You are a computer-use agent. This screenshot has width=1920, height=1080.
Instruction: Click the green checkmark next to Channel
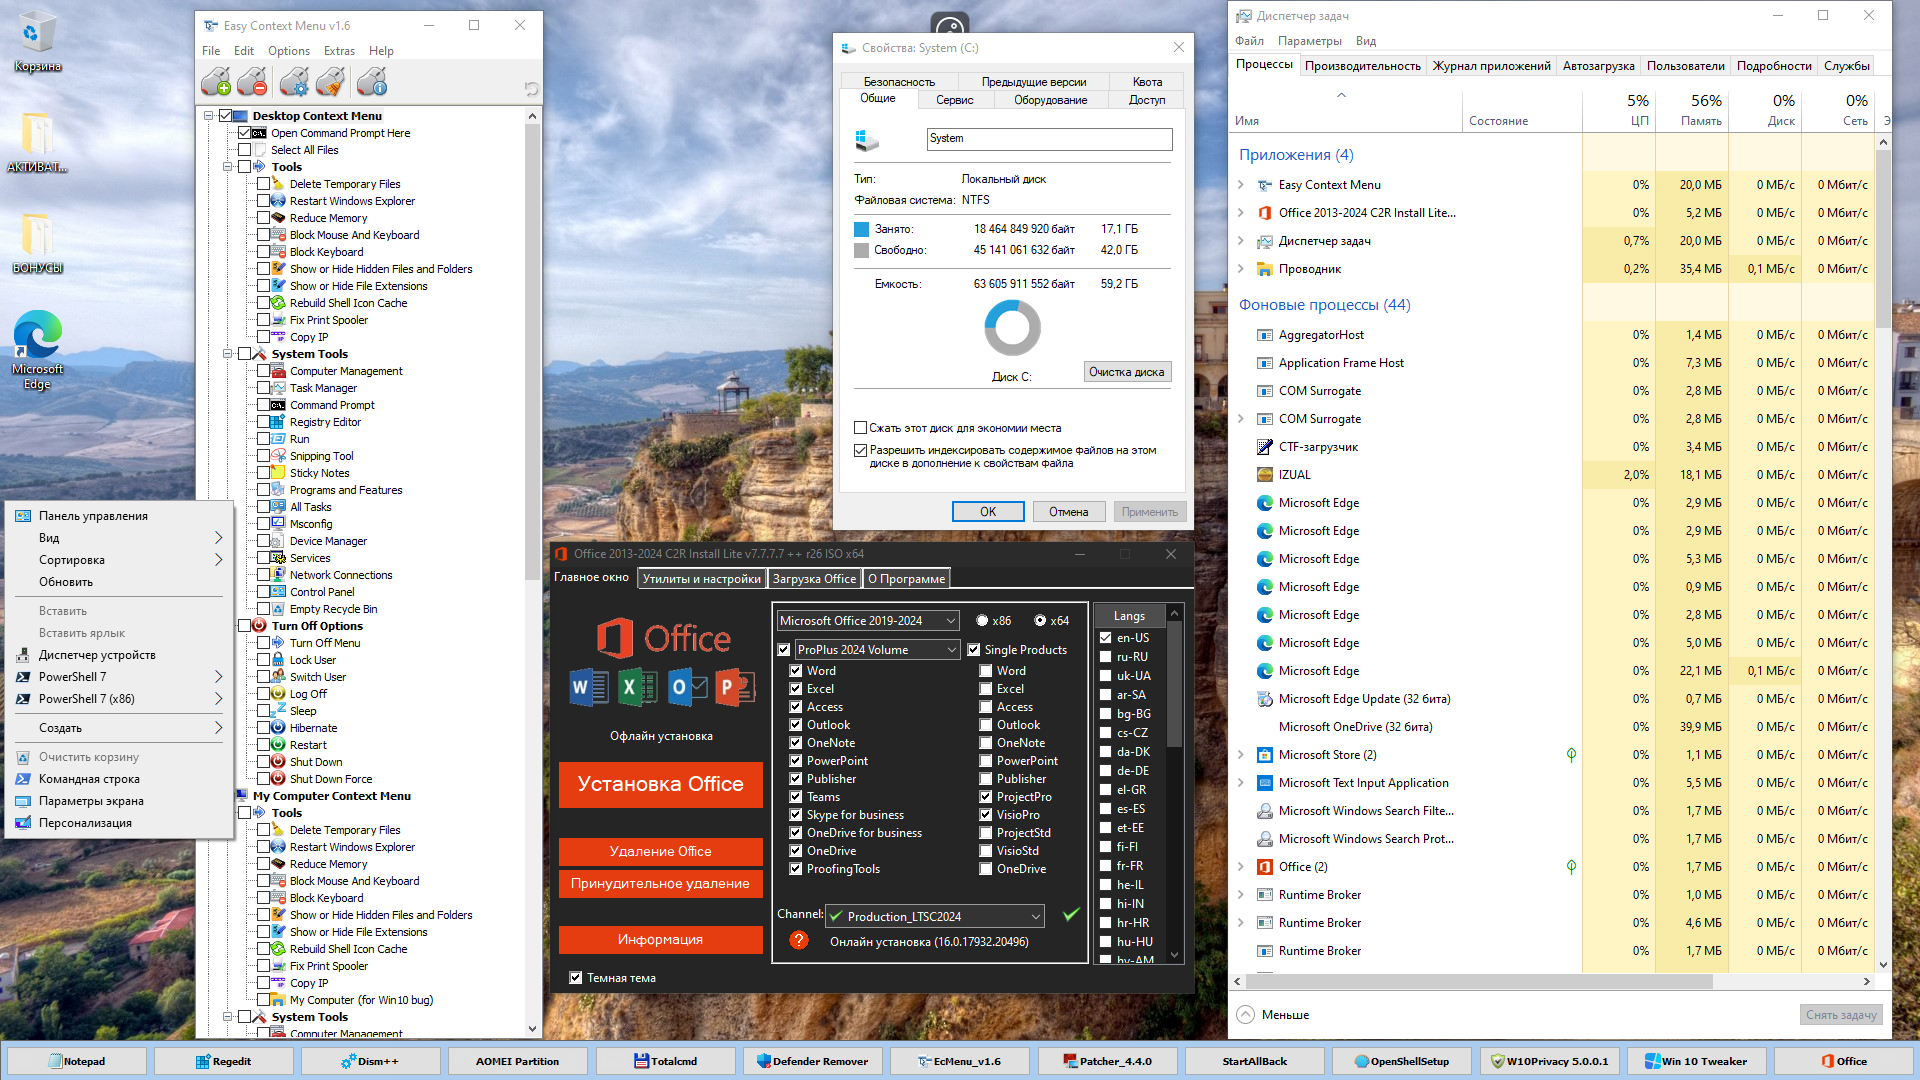click(1070, 914)
